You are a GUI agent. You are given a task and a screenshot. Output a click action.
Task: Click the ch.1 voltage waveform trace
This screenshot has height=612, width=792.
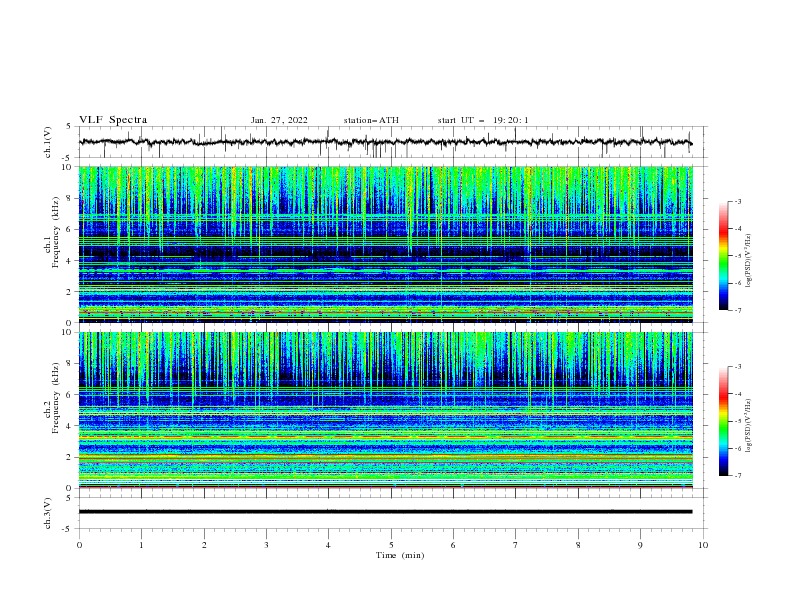coord(385,142)
